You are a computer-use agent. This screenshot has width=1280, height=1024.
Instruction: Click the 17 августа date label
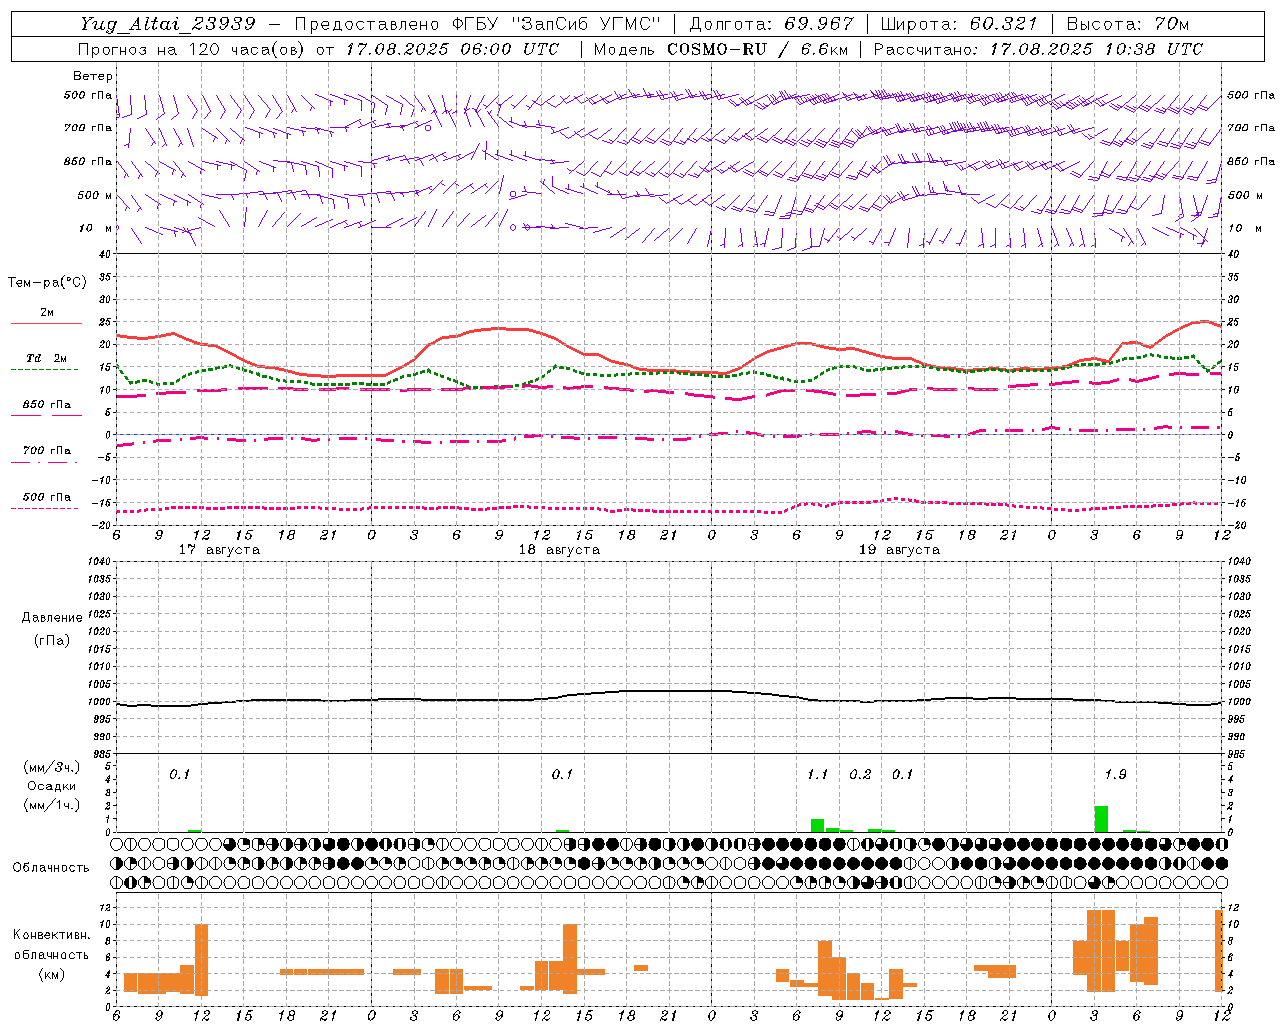[219, 550]
